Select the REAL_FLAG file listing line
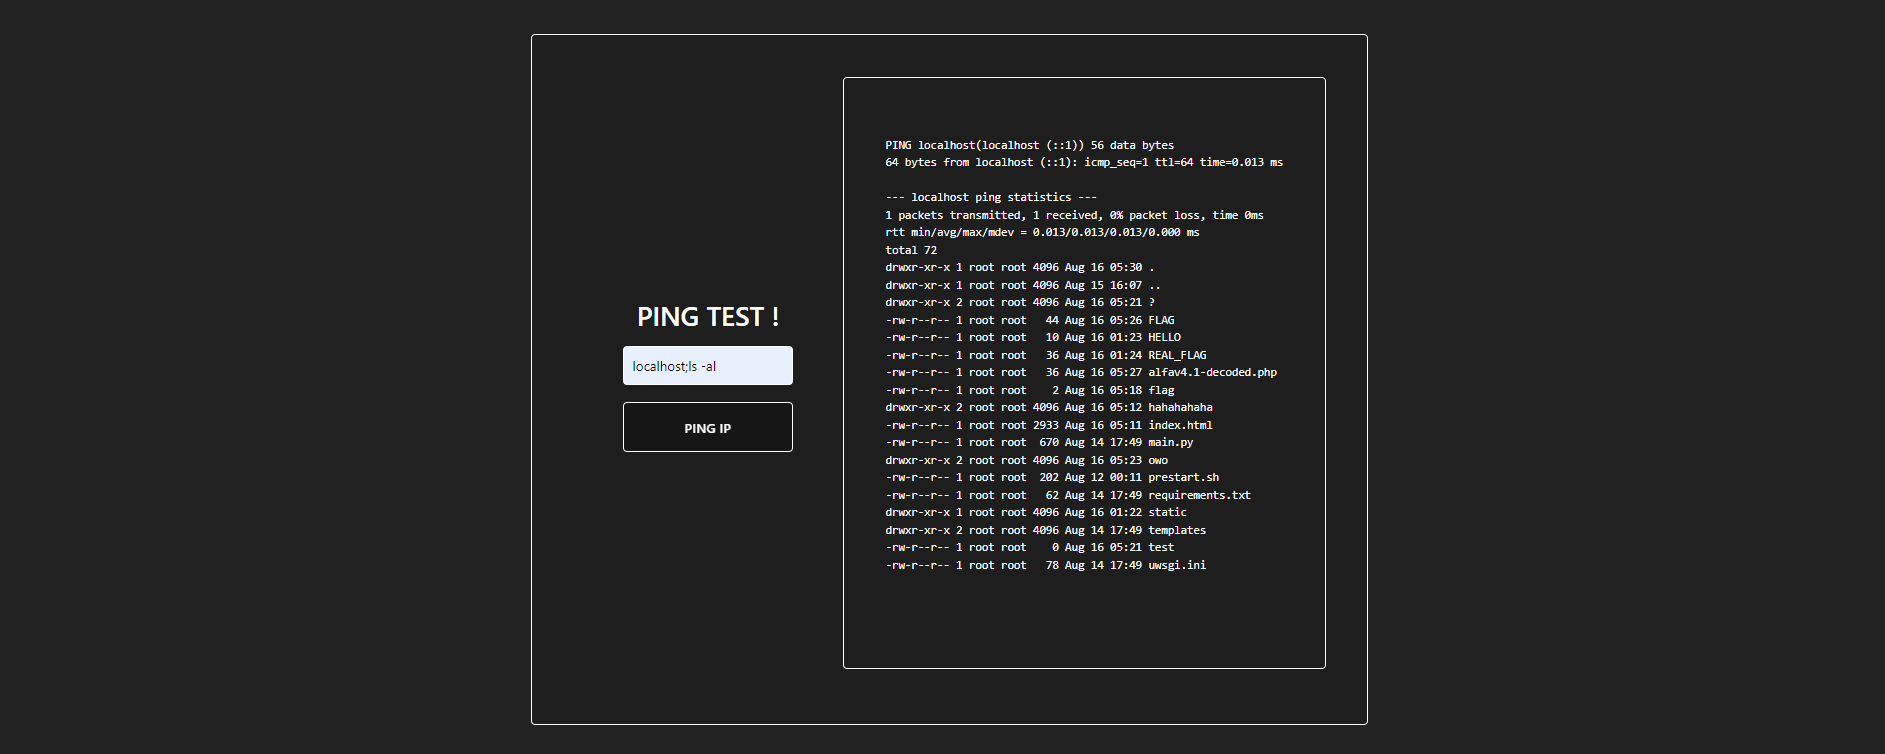 (1045, 355)
